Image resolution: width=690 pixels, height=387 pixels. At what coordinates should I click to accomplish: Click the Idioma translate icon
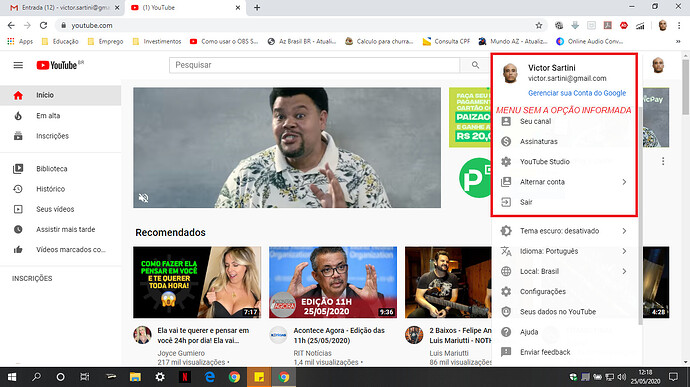coord(506,251)
